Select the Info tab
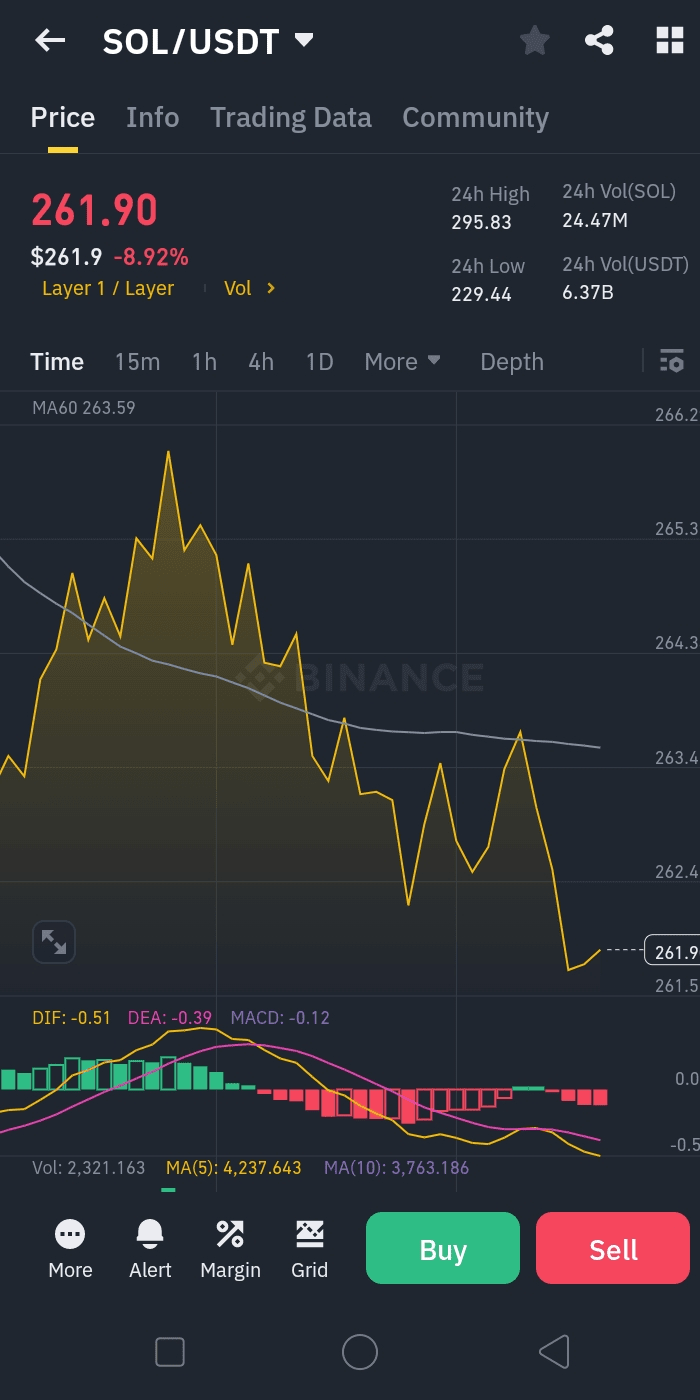 152,117
